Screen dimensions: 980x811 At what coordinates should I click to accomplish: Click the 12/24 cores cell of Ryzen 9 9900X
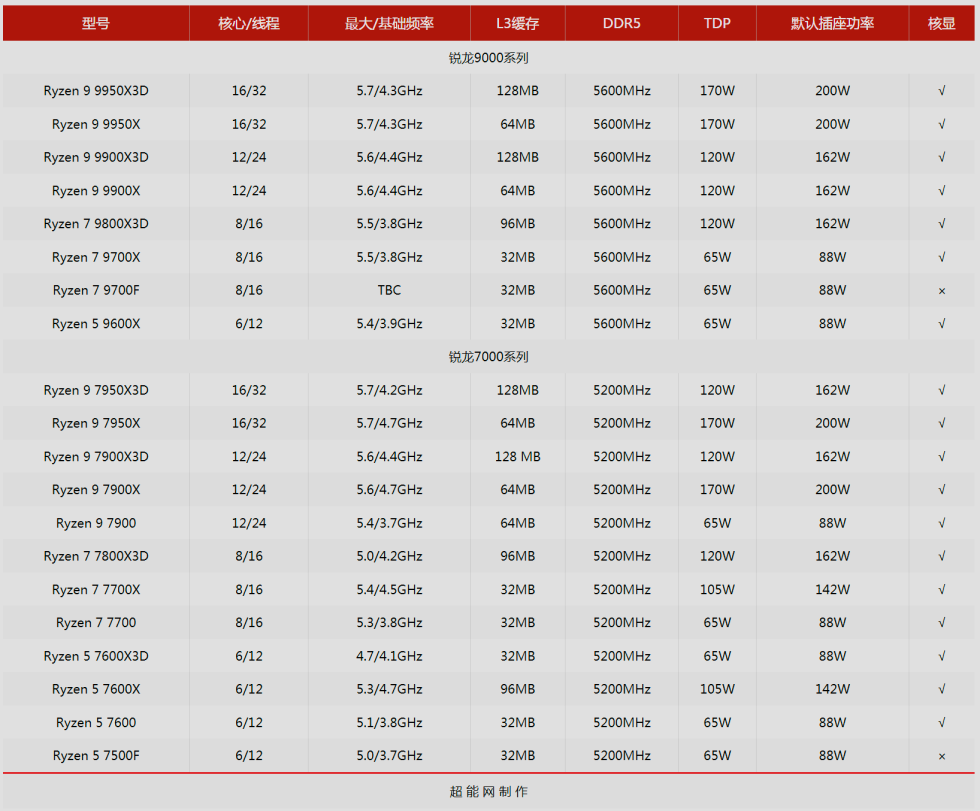pyautogui.click(x=249, y=191)
